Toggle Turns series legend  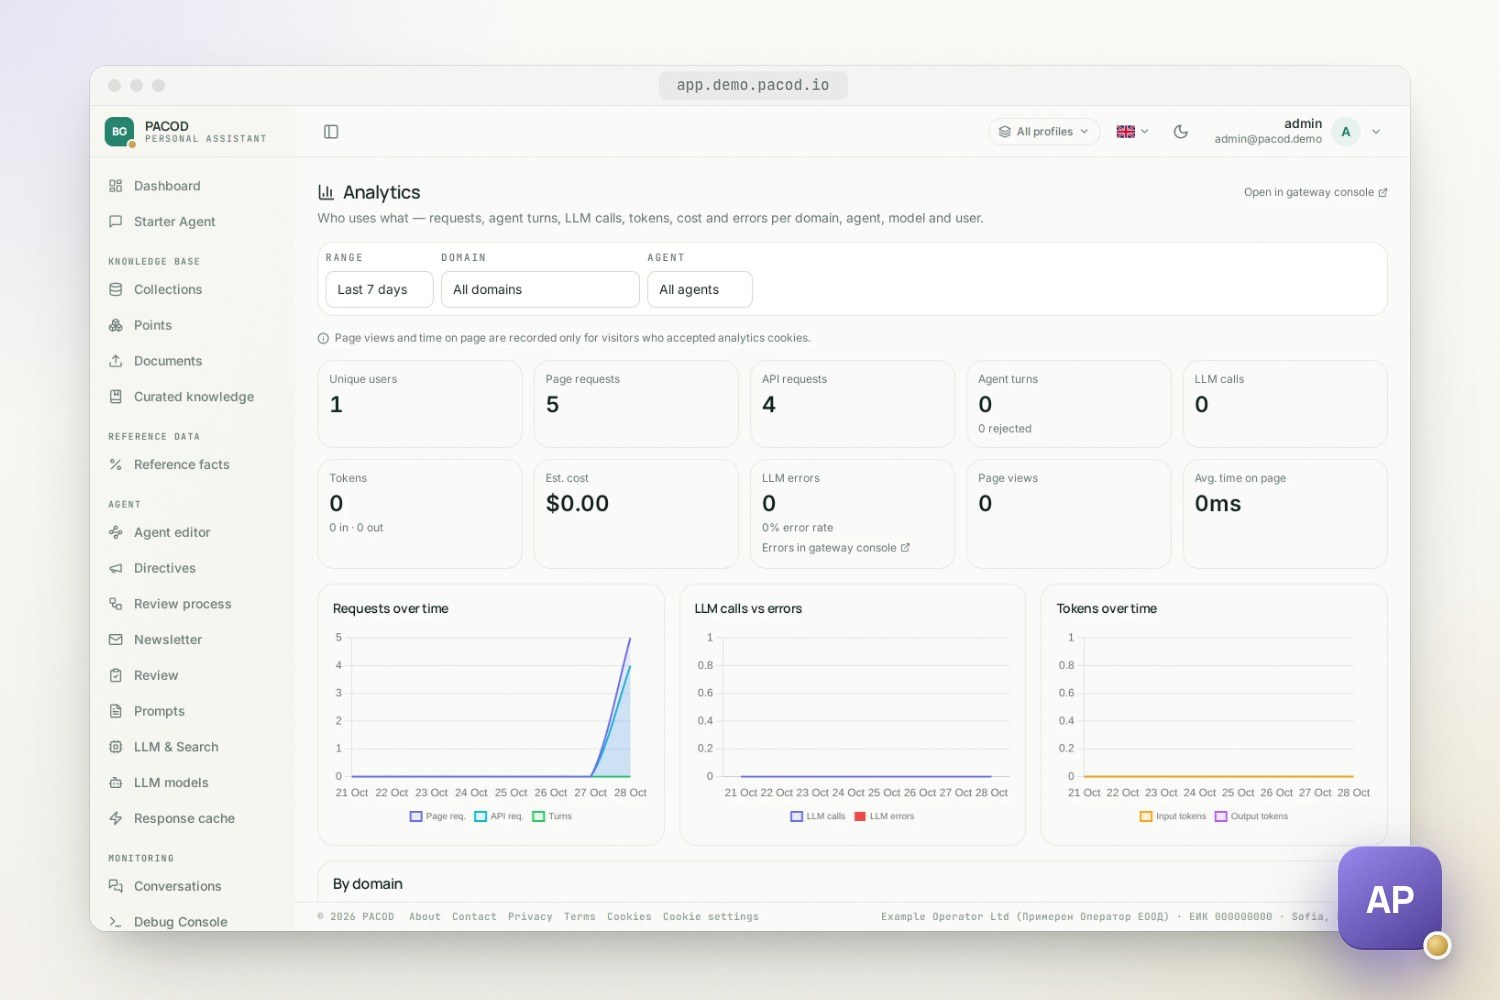(x=552, y=817)
